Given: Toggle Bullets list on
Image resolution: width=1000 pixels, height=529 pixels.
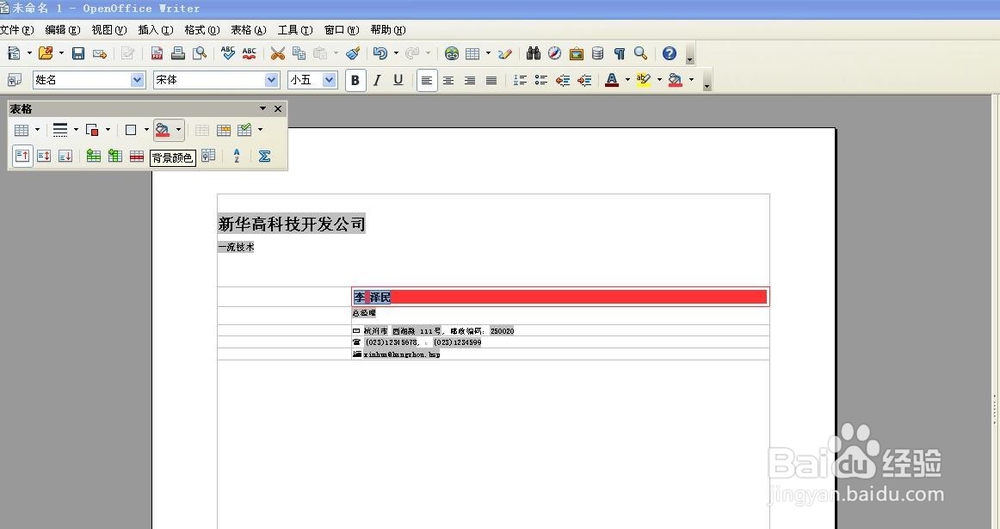Looking at the screenshot, I should coord(541,80).
